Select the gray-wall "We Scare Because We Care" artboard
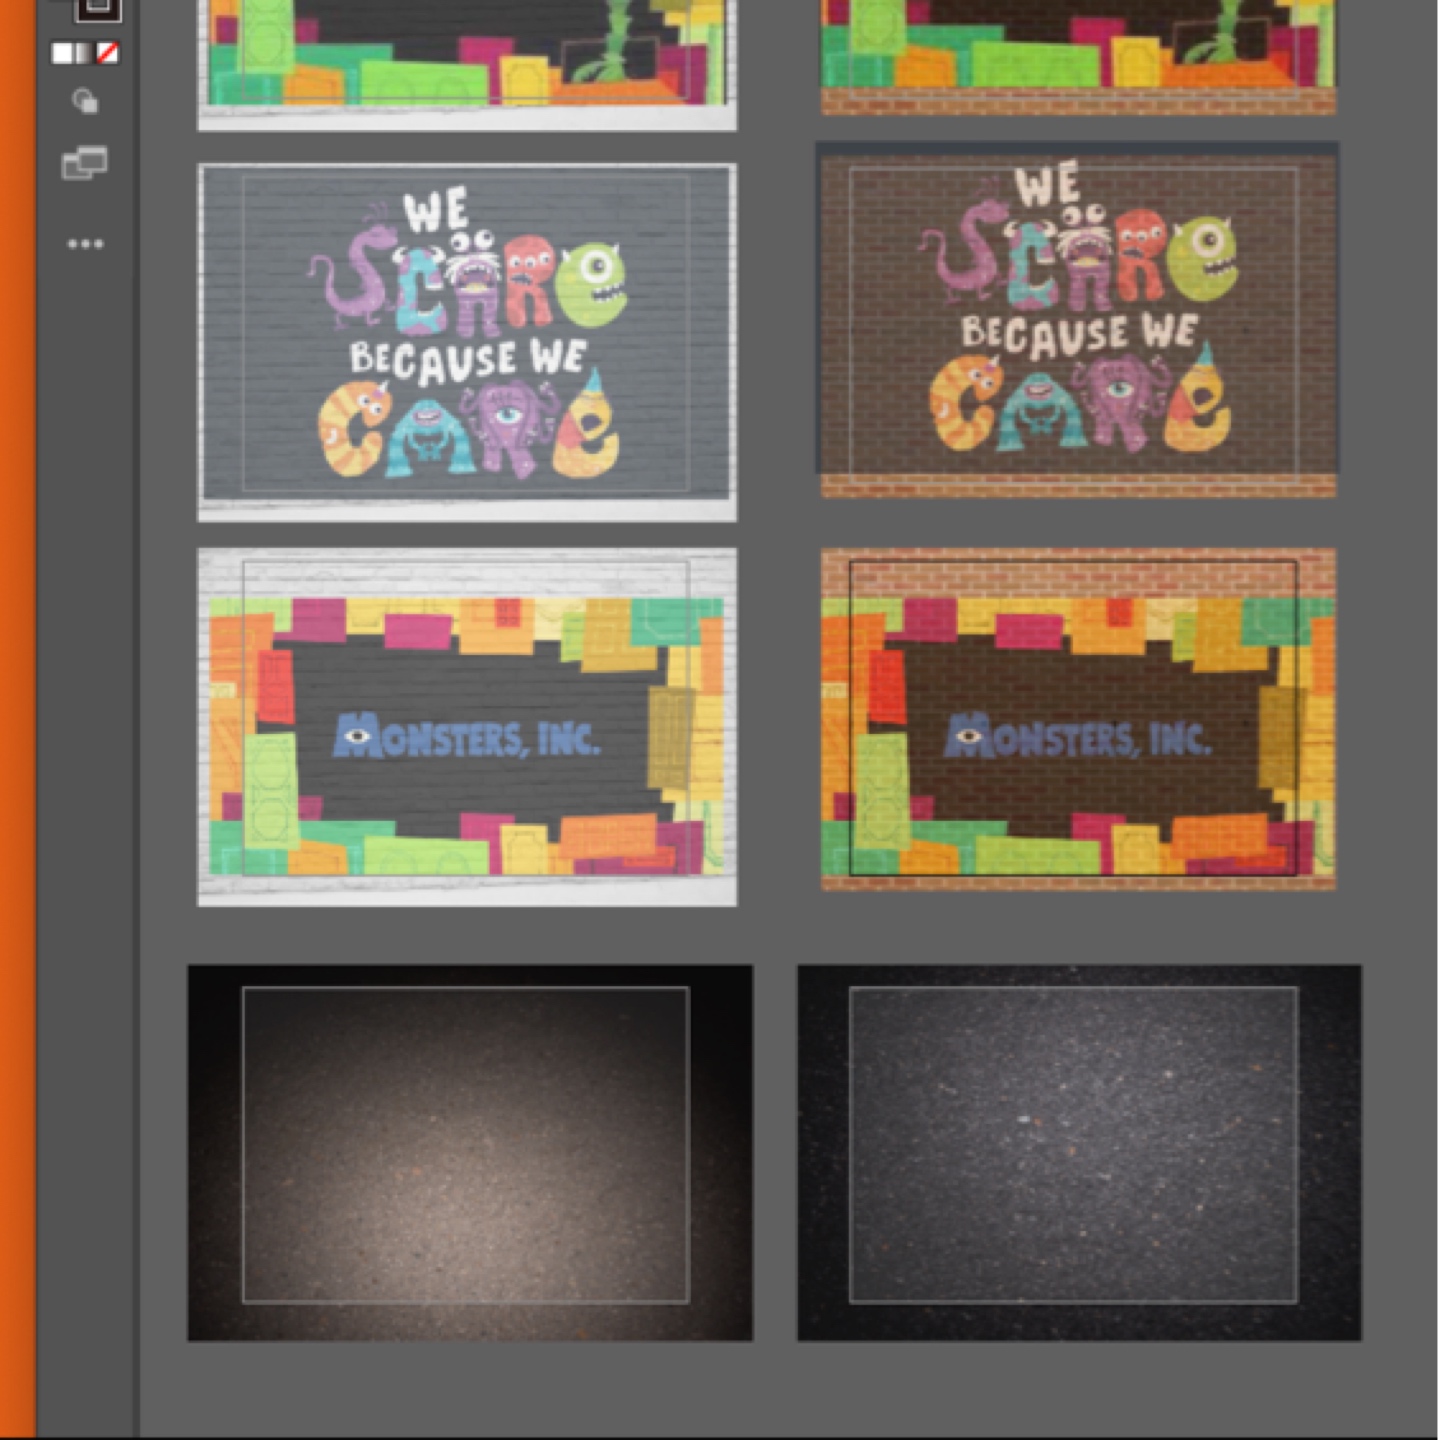This screenshot has height=1440, width=1438. click(467, 342)
